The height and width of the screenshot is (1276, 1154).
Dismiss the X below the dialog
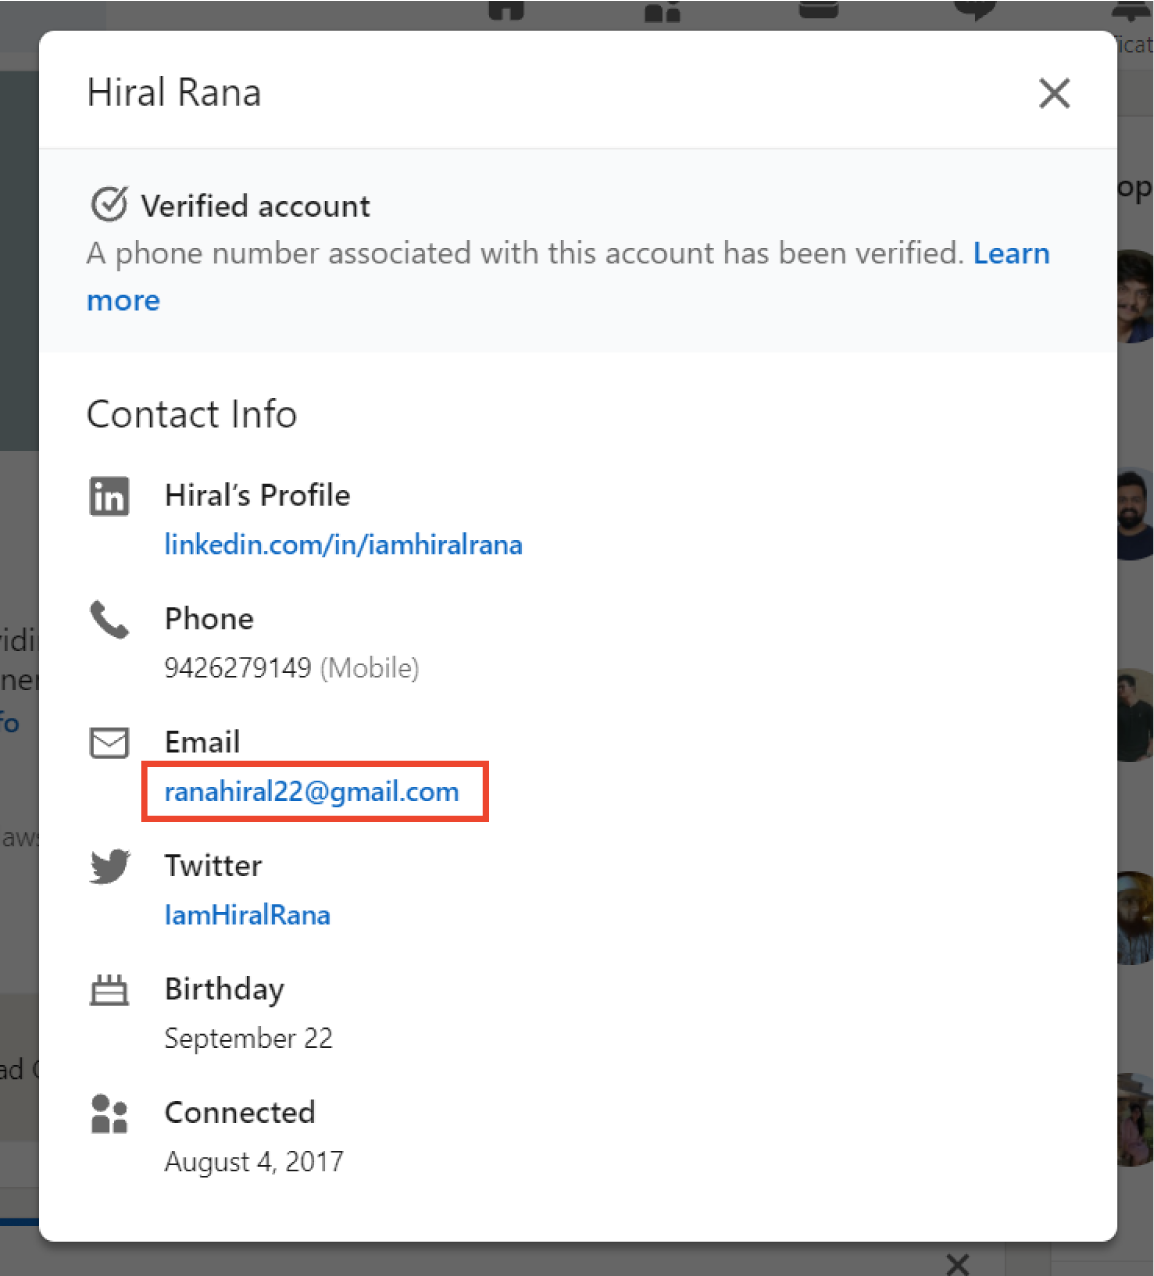(x=957, y=1264)
